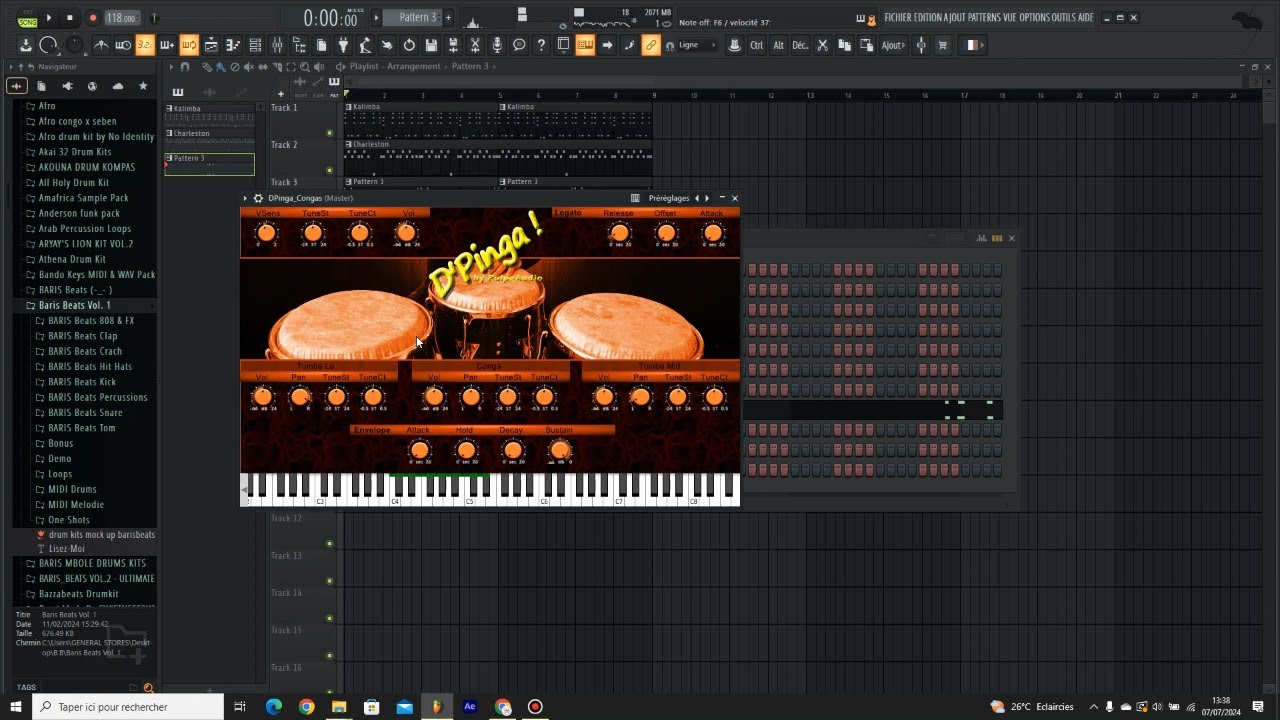Click the stamp icon next to Ligne

pos(734,45)
